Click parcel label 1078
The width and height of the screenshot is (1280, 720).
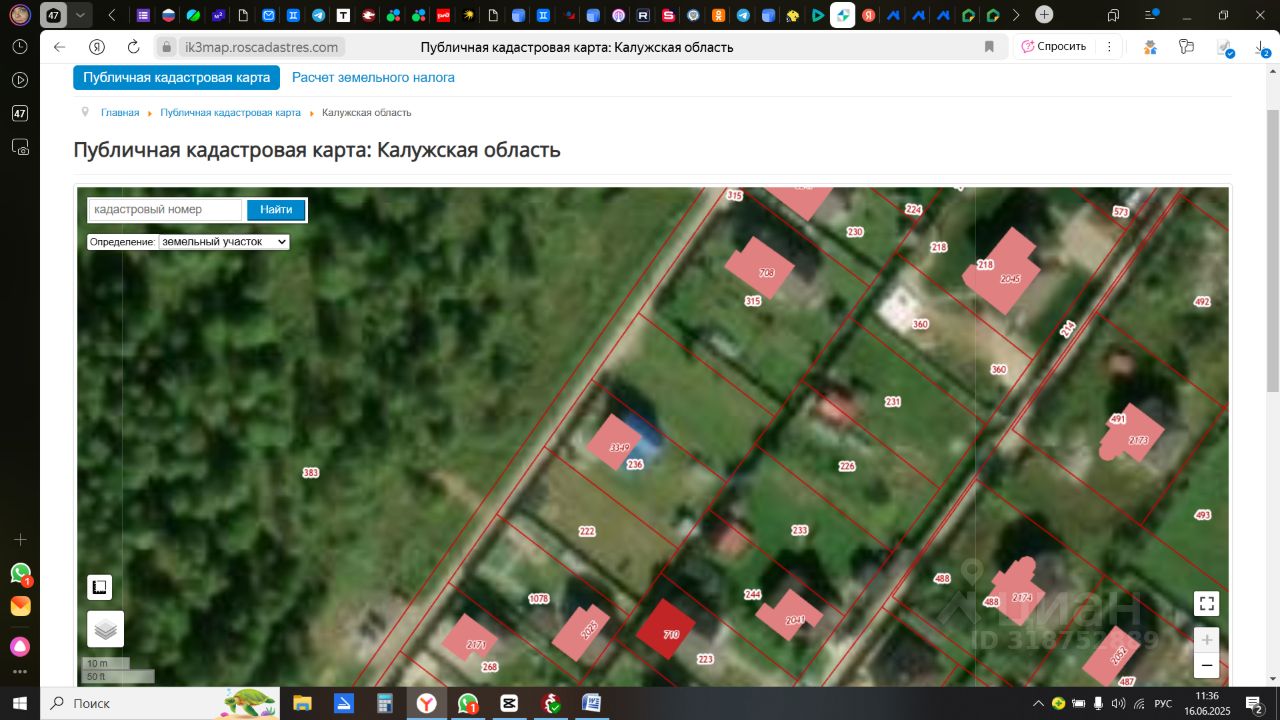click(539, 599)
